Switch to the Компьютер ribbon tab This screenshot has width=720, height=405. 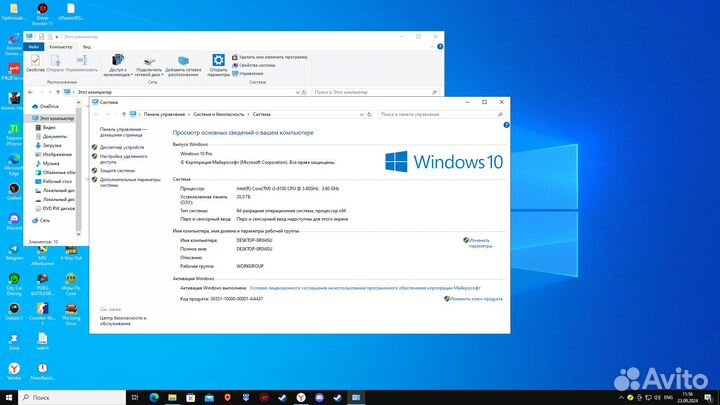tap(61, 47)
